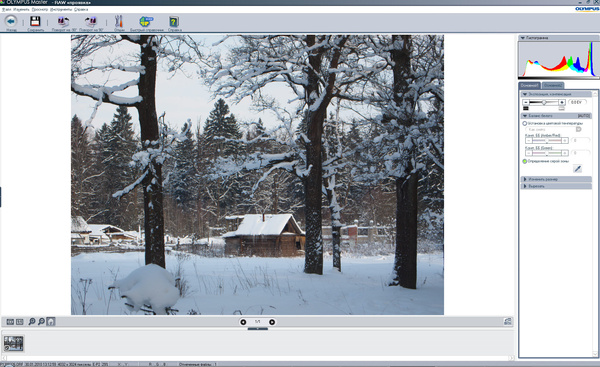
Task: Click the Red compensation slider track
Action: (x=546, y=141)
